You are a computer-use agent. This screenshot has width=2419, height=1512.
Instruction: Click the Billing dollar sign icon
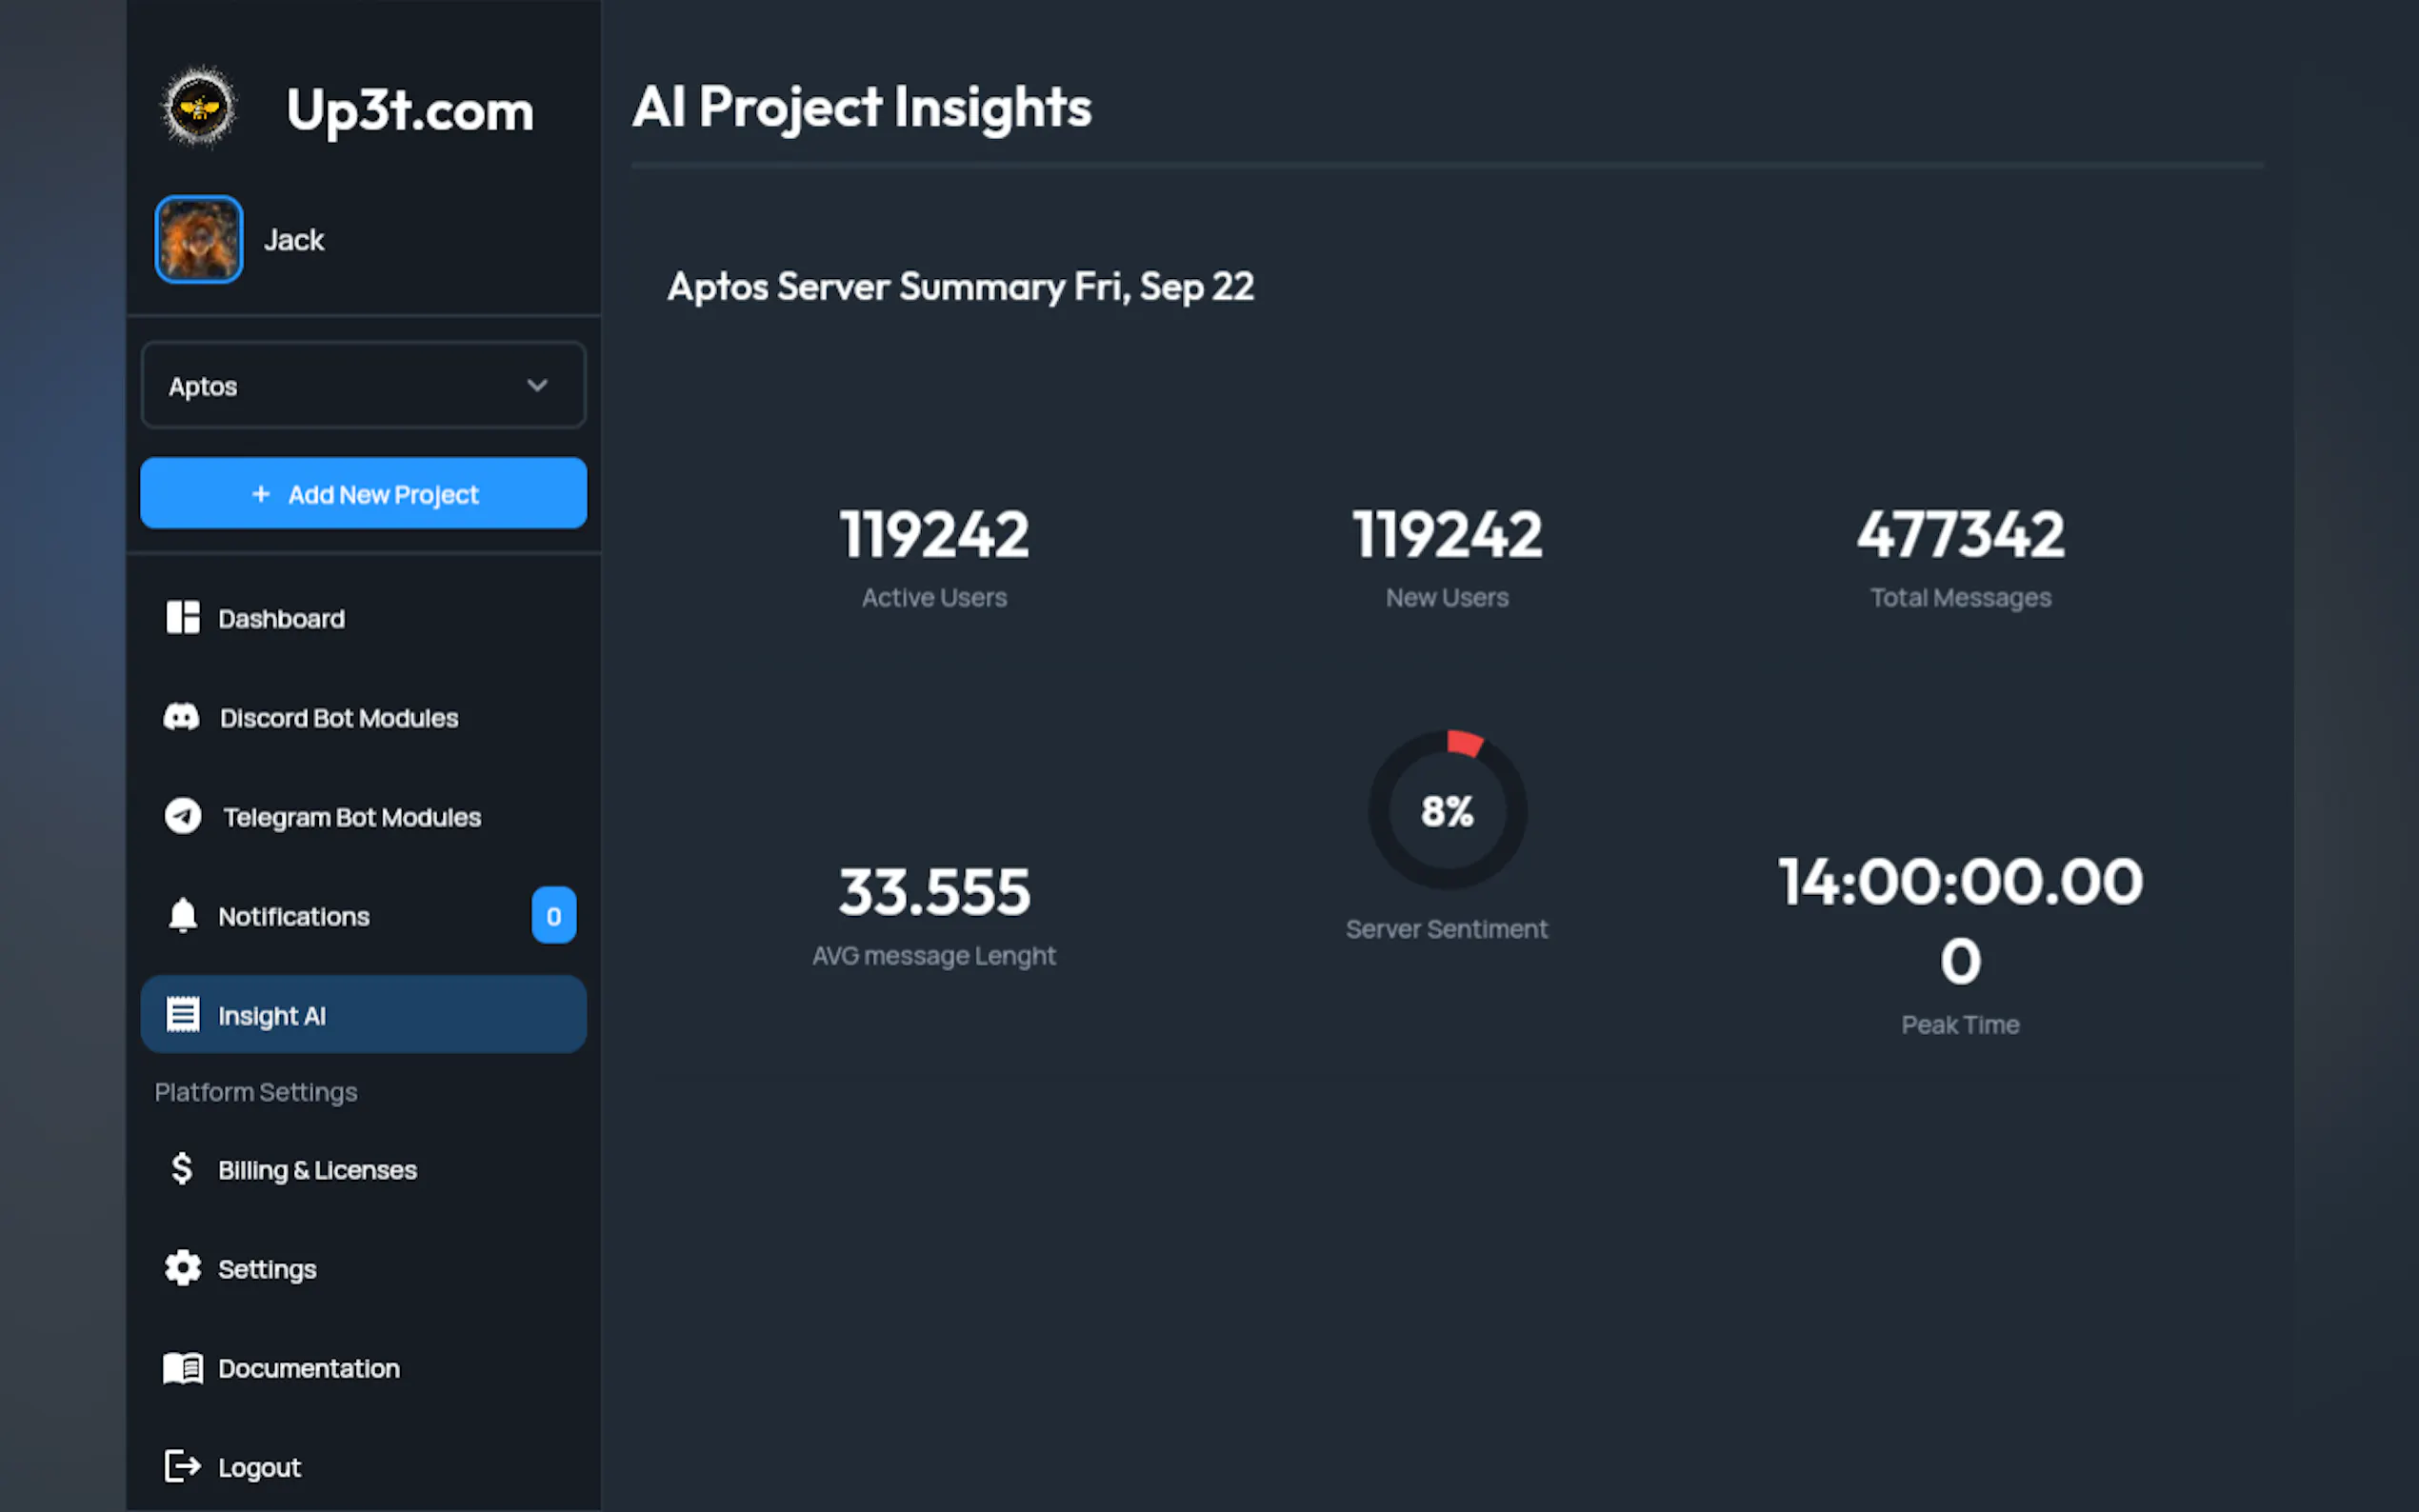click(x=182, y=1168)
